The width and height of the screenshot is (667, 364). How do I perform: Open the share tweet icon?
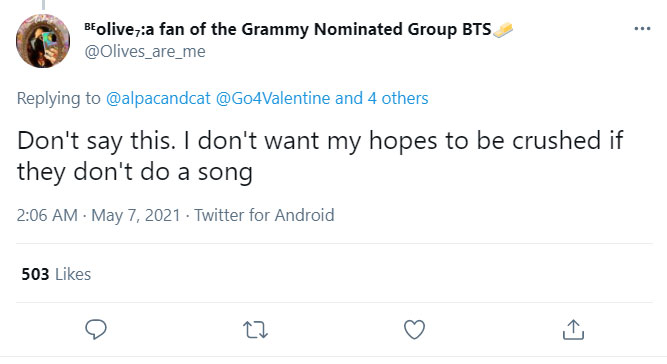[573, 330]
